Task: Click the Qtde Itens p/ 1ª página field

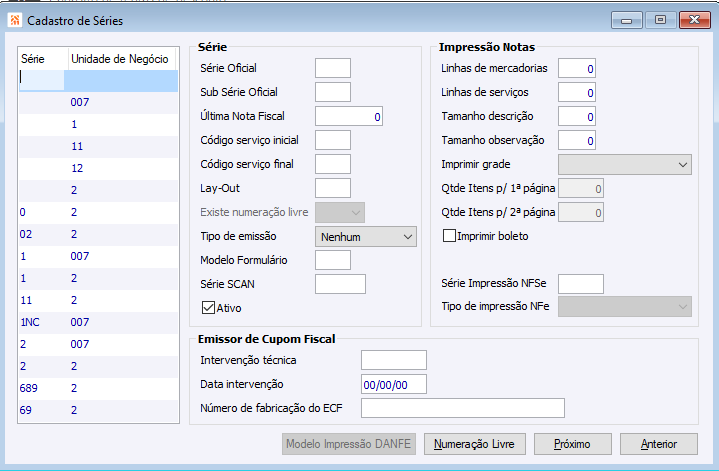Action: [581, 188]
